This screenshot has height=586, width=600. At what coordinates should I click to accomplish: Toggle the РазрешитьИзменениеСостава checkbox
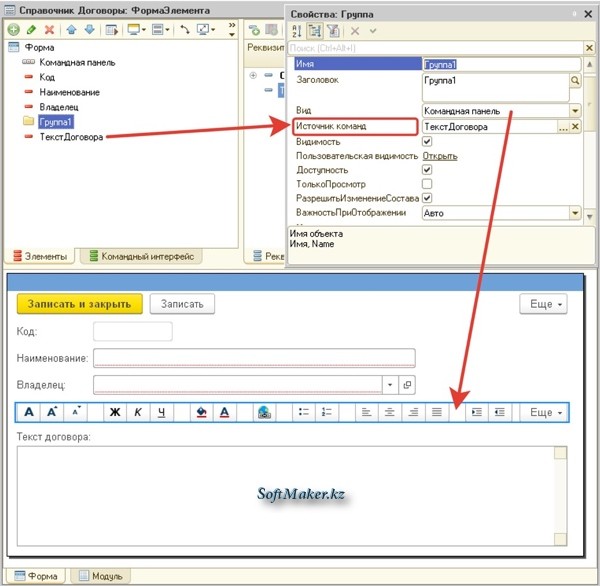coord(427,198)
